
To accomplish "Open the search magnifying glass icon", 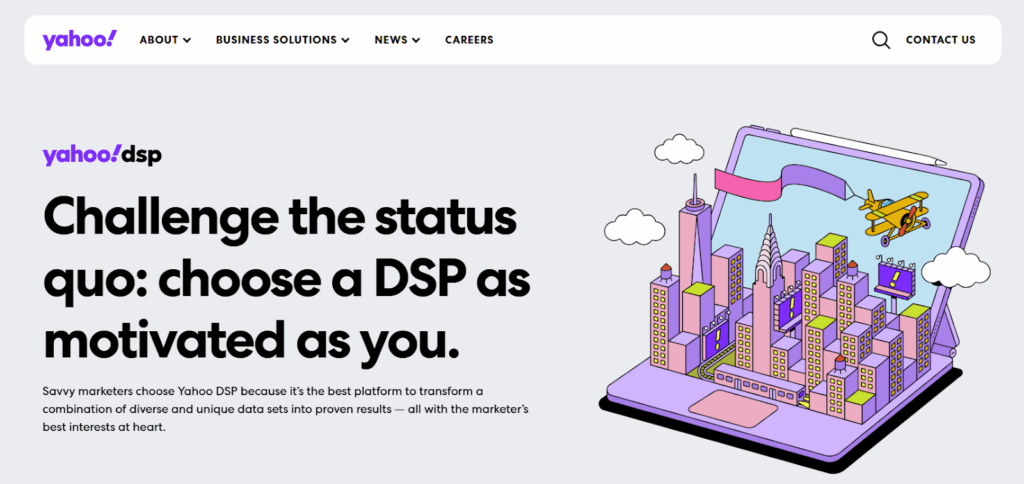I will 880,40.
